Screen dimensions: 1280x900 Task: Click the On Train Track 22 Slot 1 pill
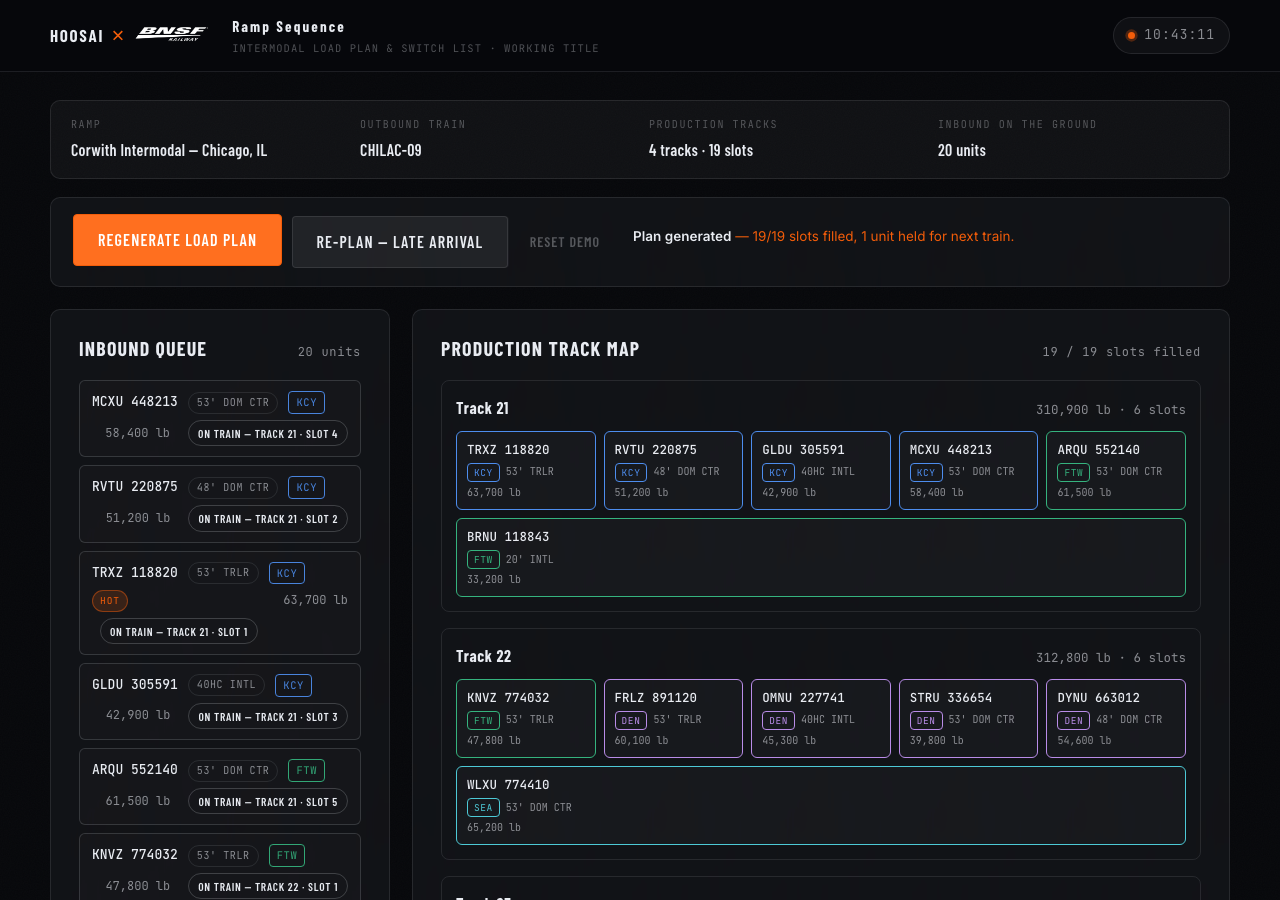click(268, 887)
